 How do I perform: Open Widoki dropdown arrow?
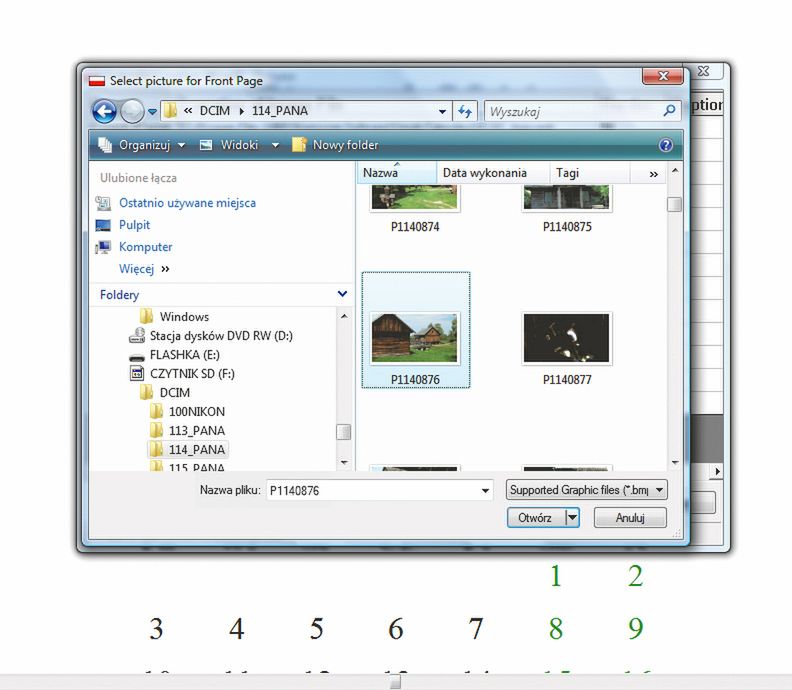[x=275, y=145]
